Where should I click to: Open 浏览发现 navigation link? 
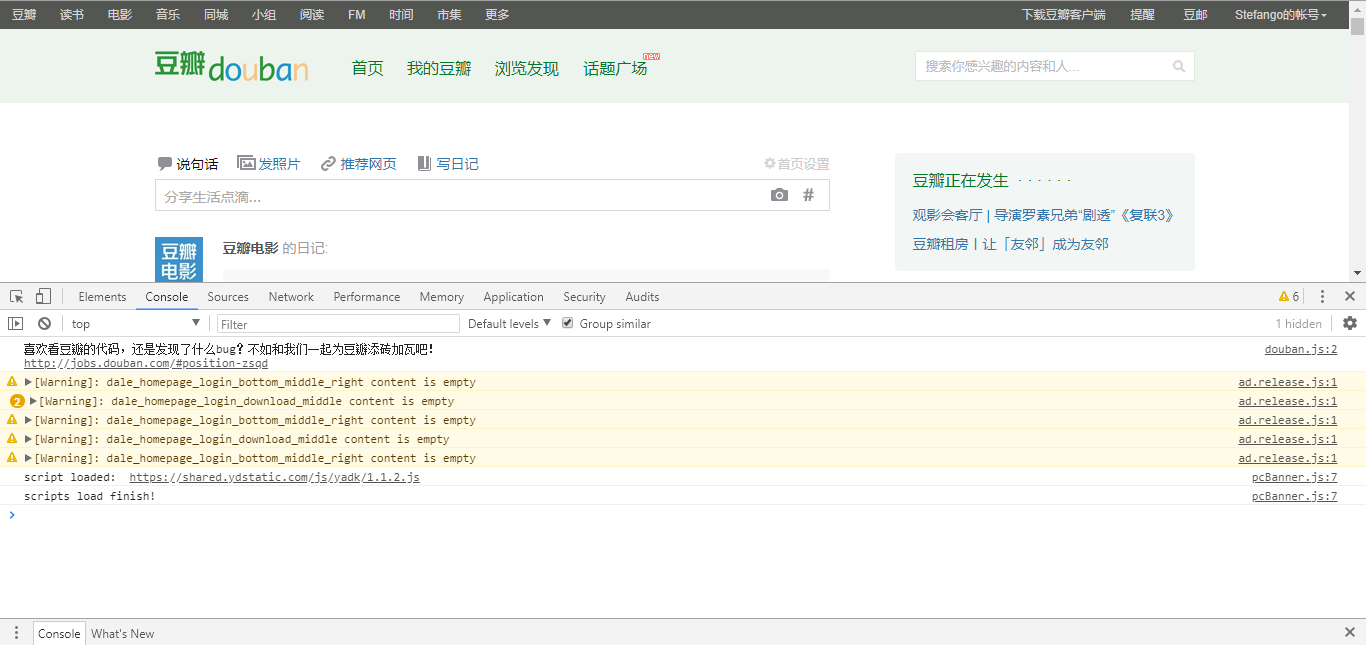[527, 68]
